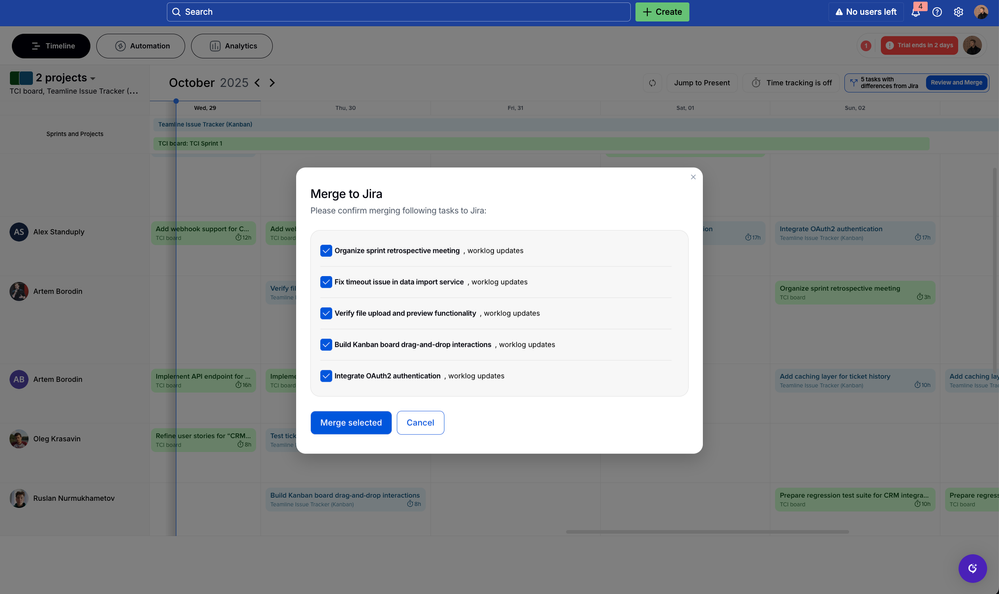Deselect Build Kanban board drag-and-drop interactions checkbox
The height and width of the screenshot is (594, 999).
point(326,344)
